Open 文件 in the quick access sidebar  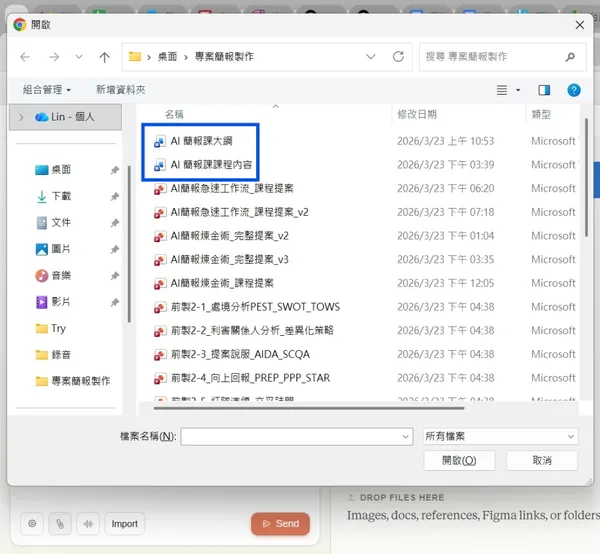click(61, 223)
